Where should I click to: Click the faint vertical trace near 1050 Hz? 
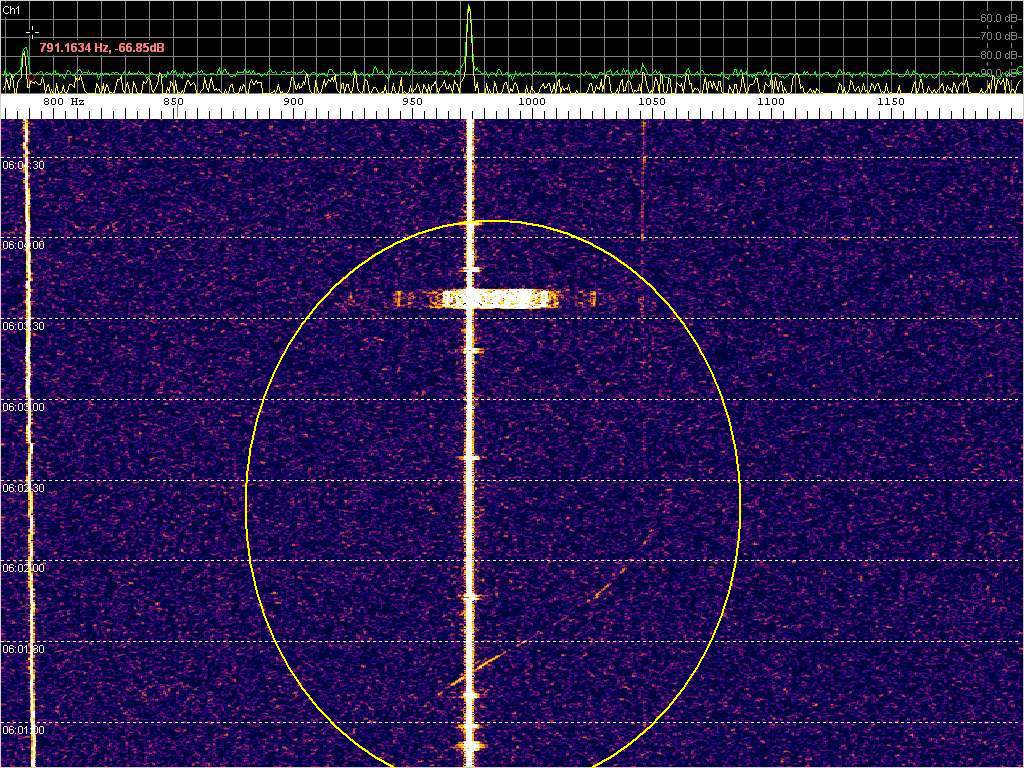coord(642,180)
